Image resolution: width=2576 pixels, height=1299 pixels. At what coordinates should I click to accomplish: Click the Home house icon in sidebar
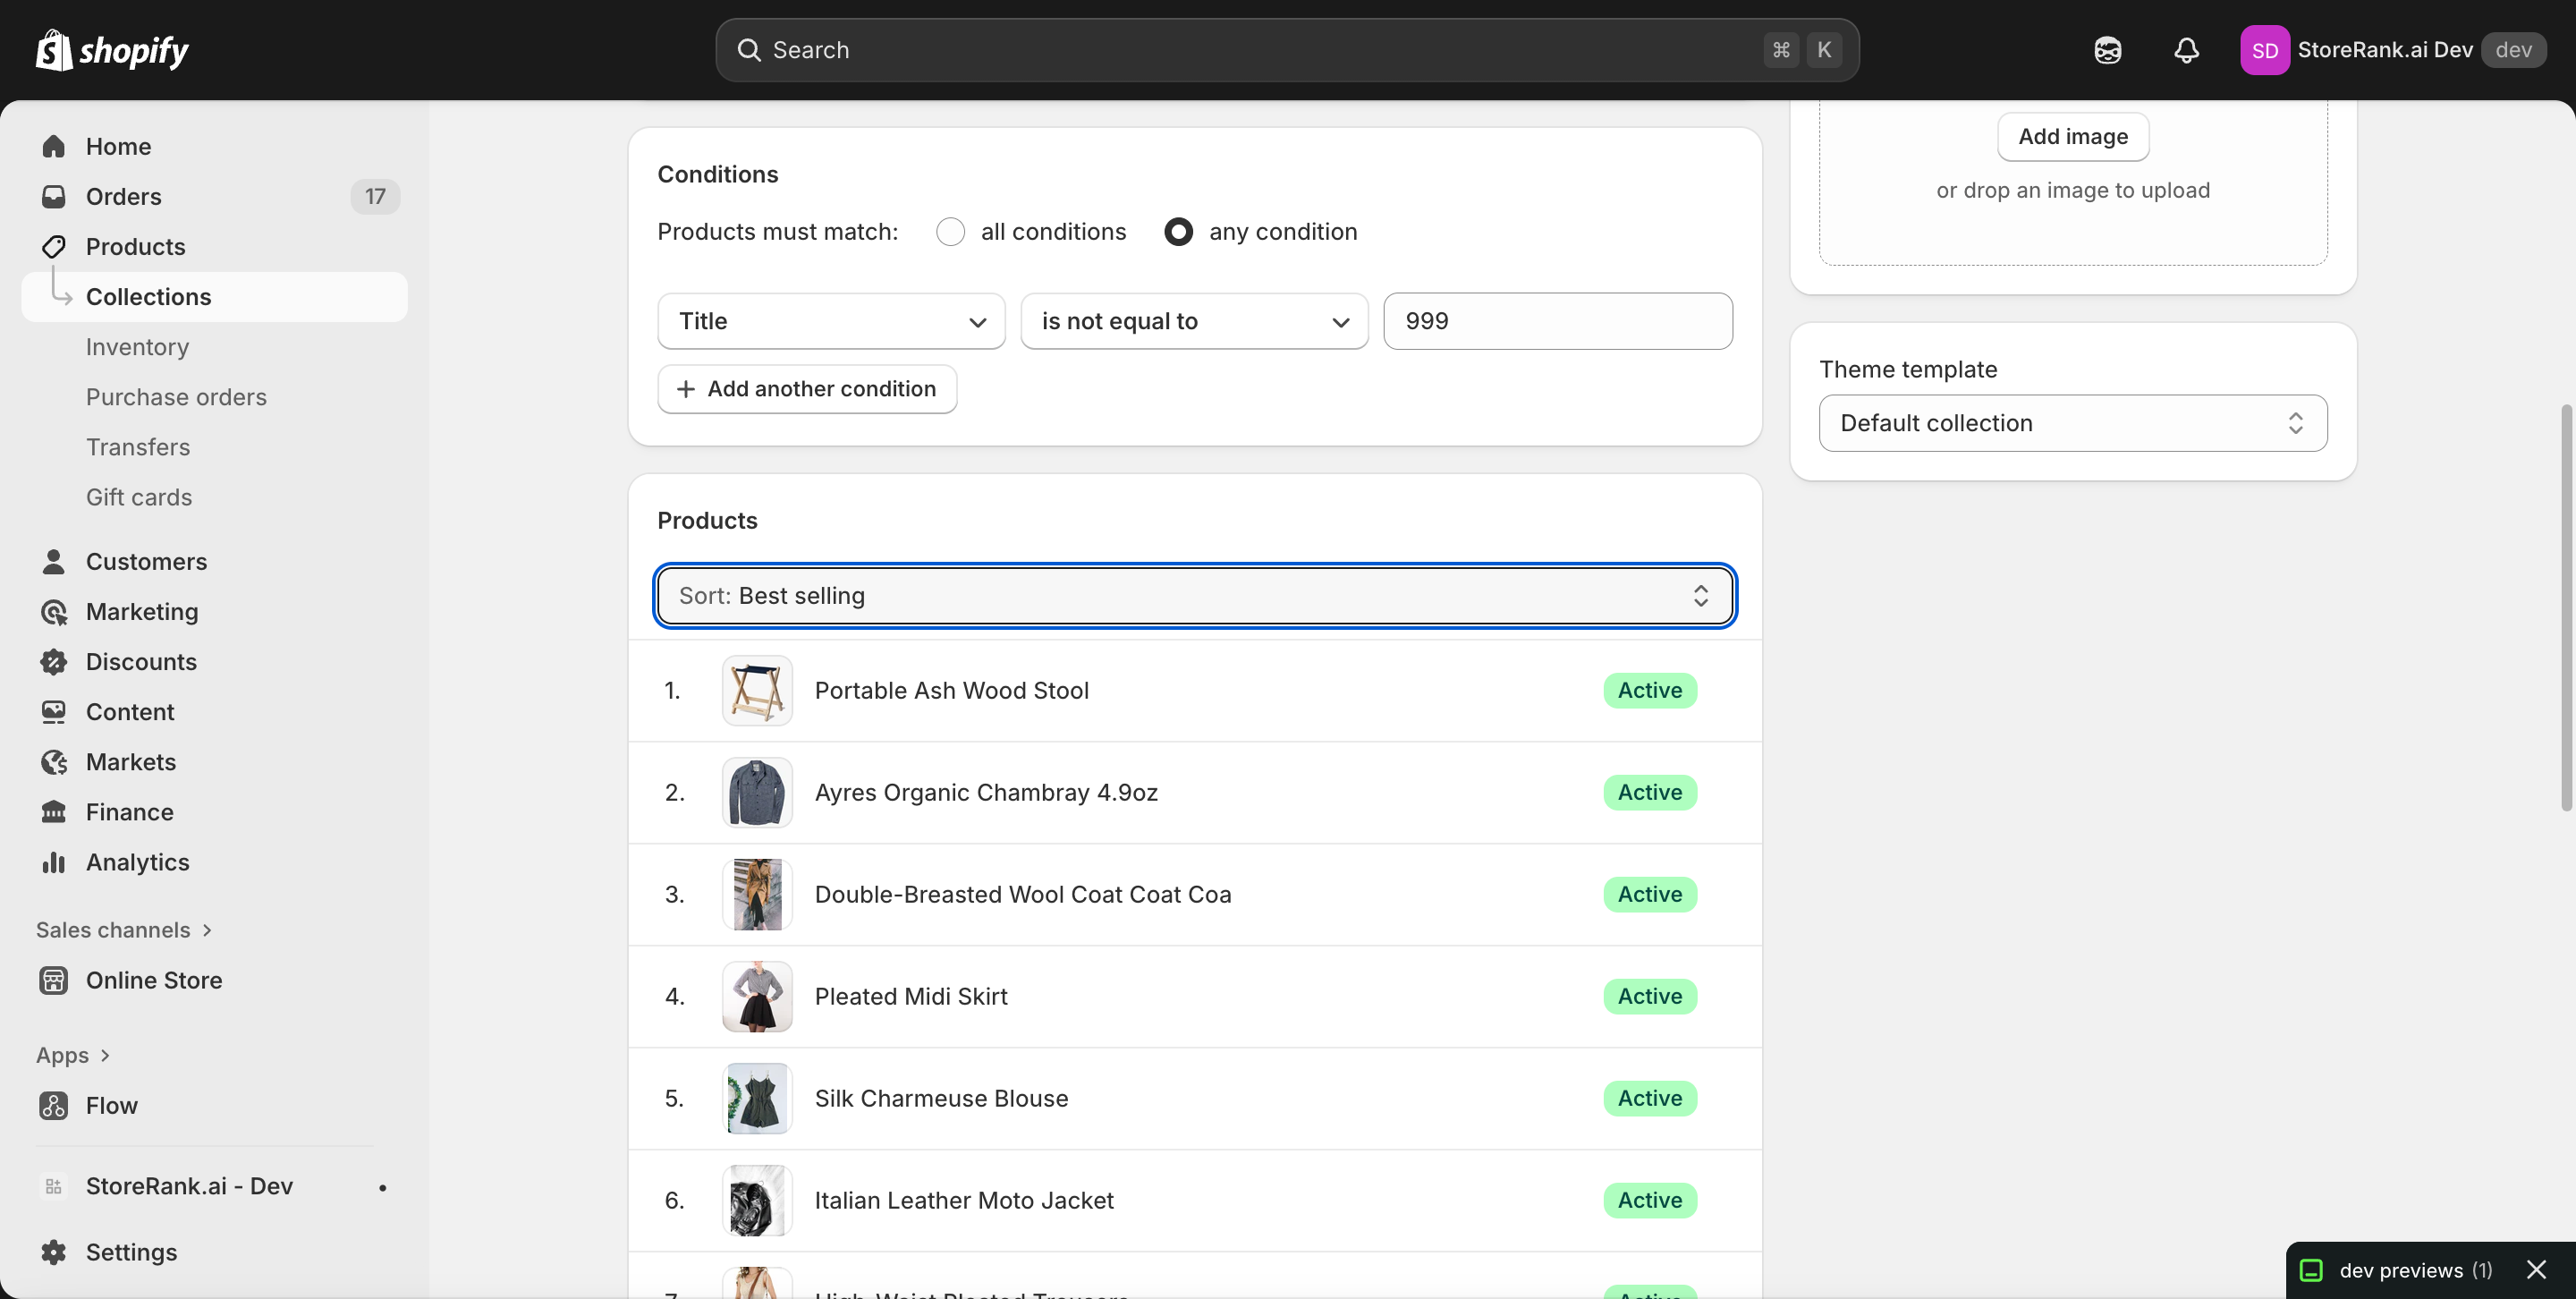(54, 146)
